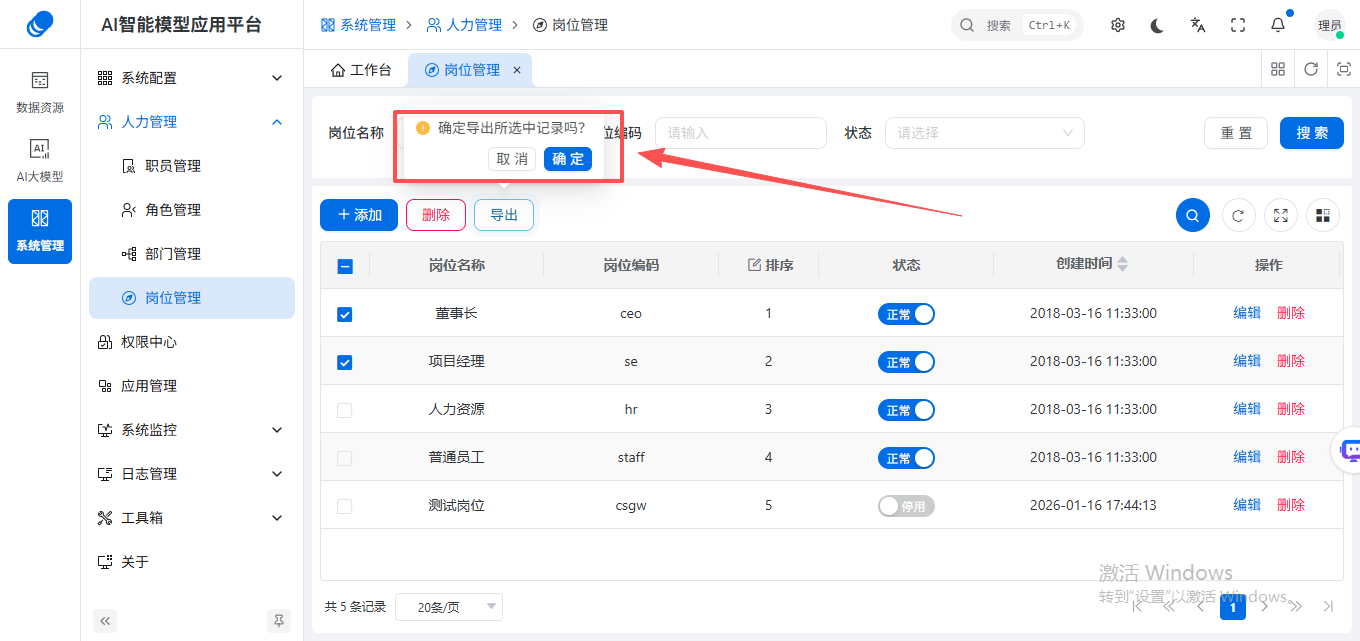Click the pink 删除 toolbar button
Image resolution: width=1360 pixels, height=641 pixels.
(436, 215)
